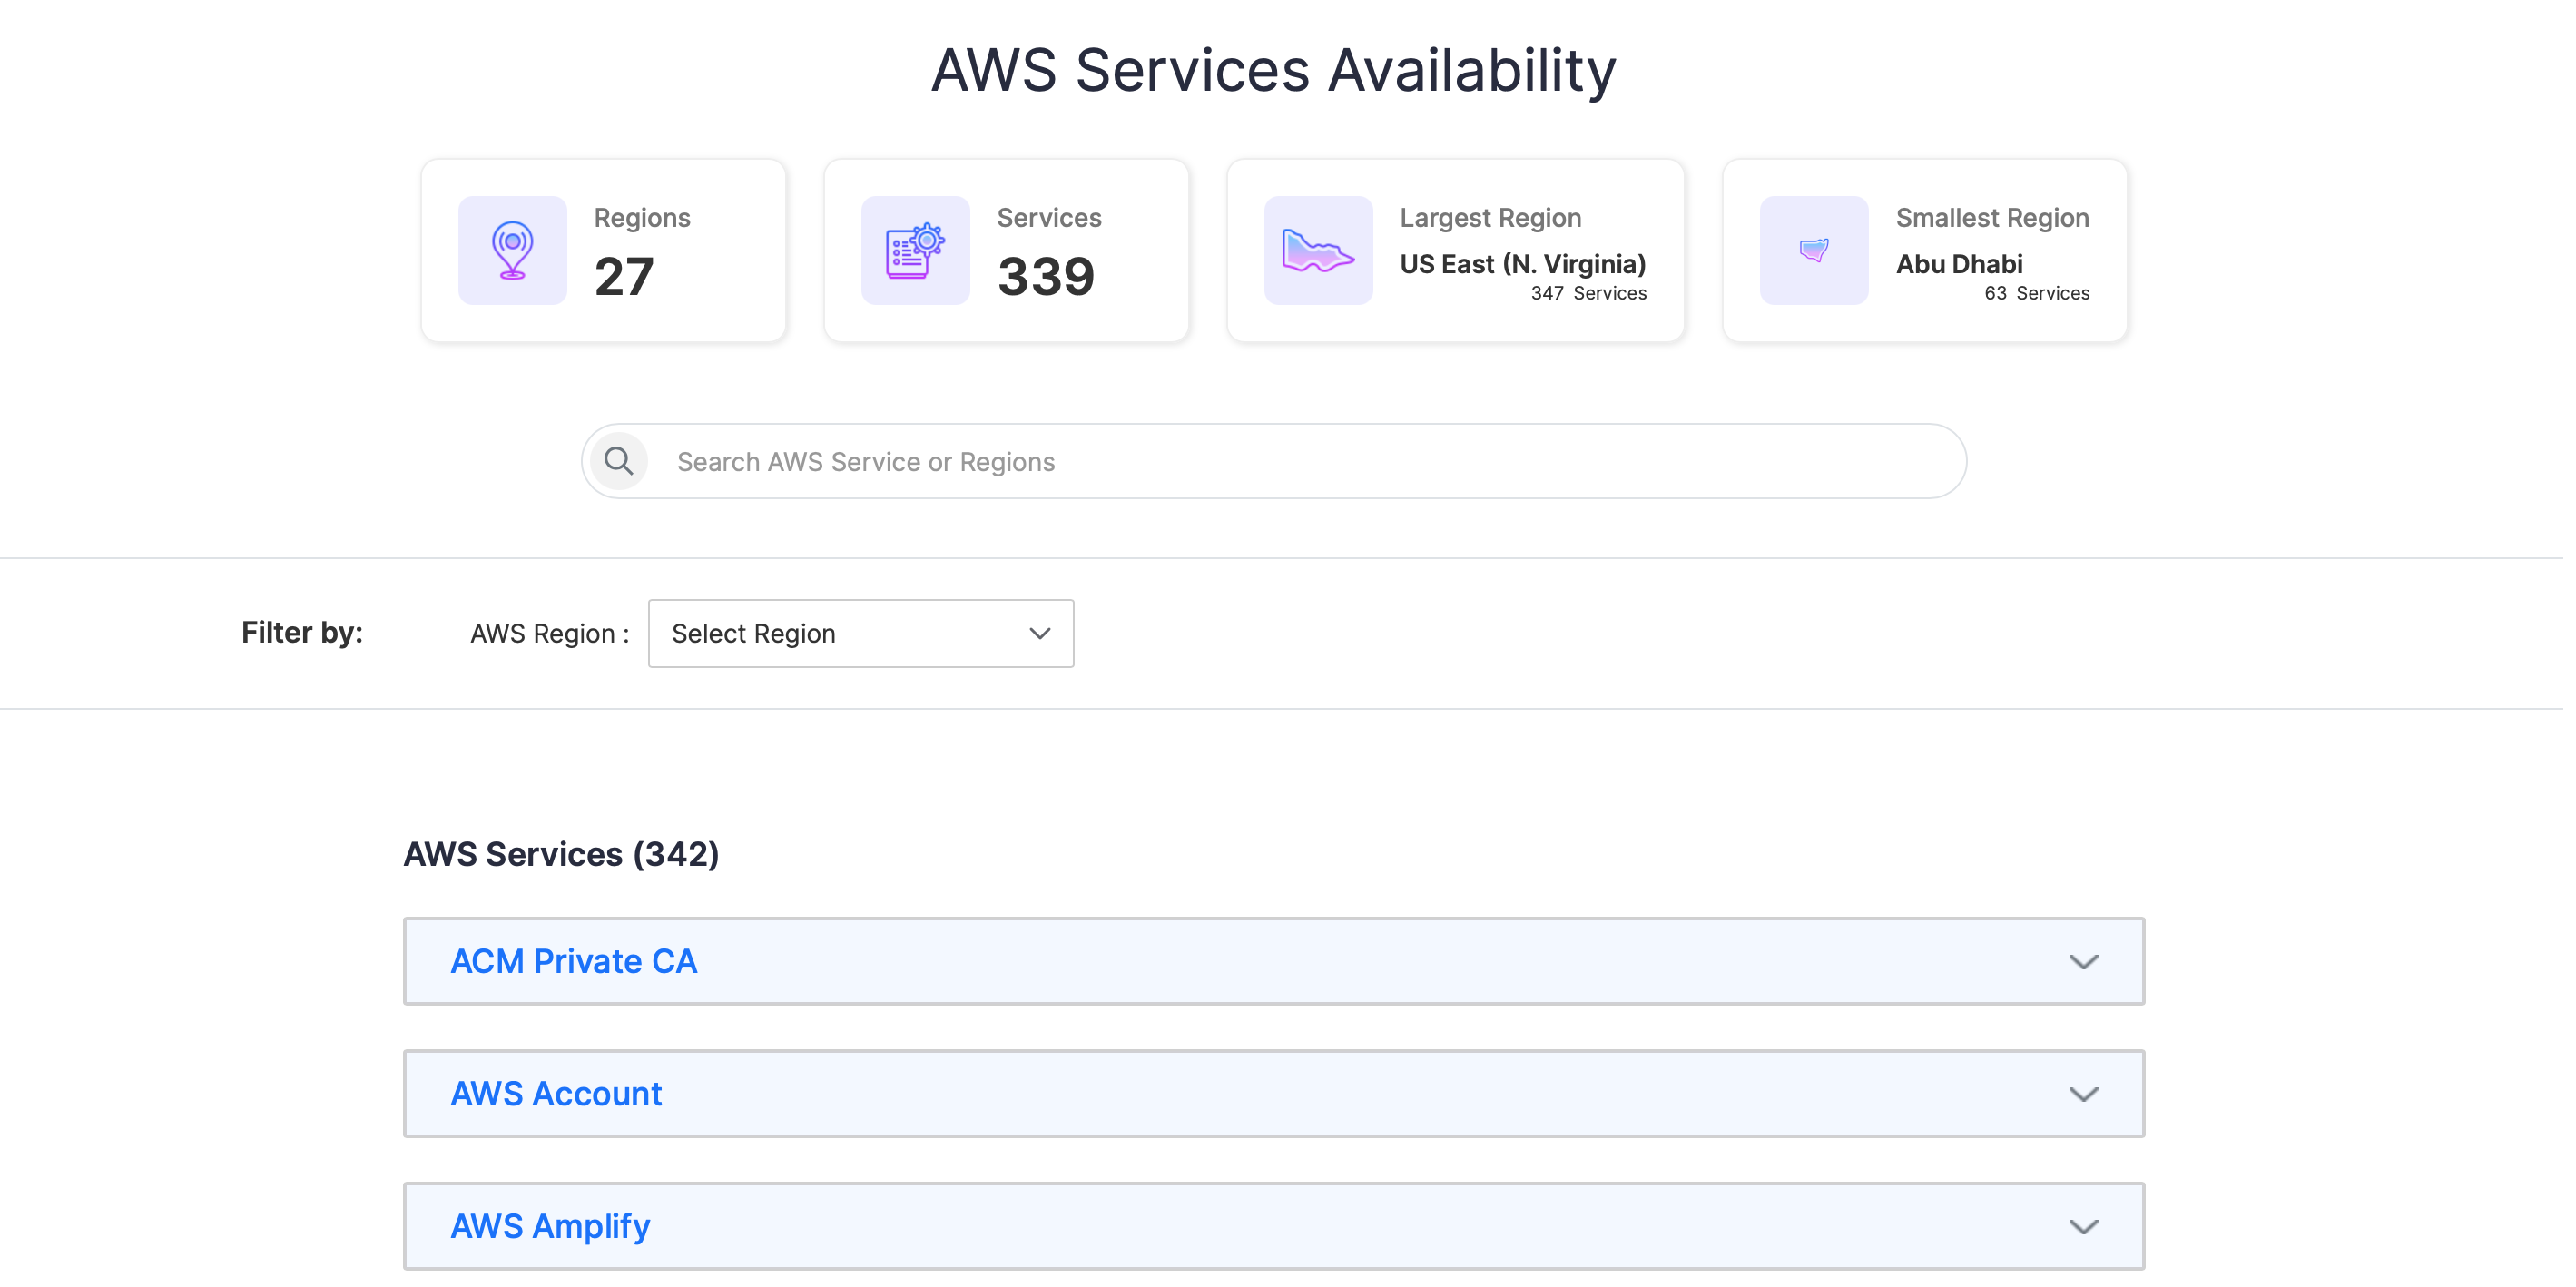The height and width of the screenshot is (1287, 2576).
Task: Open the AWS Amplify link
Action: point(550,1225)
